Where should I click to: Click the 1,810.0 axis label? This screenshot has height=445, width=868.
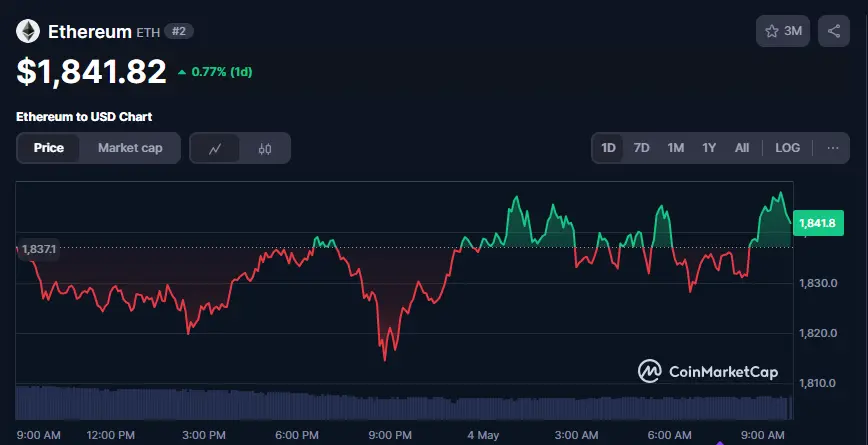[818, 383]
